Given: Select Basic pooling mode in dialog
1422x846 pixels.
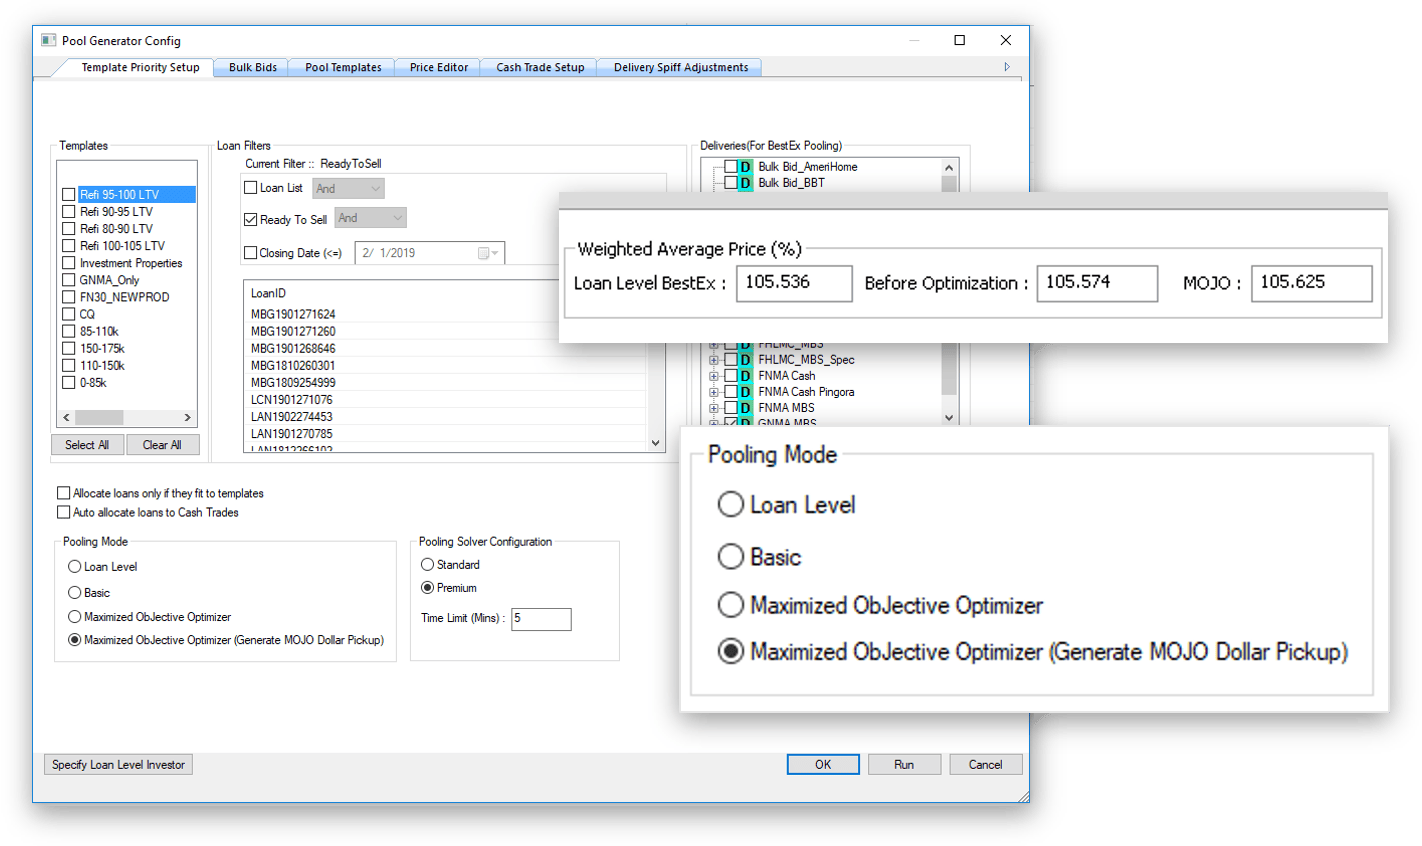Looking at the screenshot, I should (x=74, y=593).
